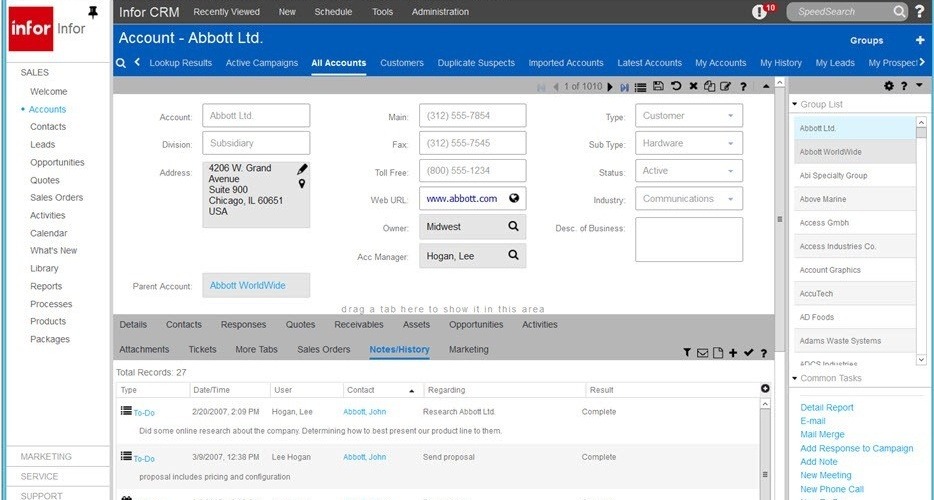
Task: Click the filter funnel icon in Notes/History
Action: [x=687, y=353]
